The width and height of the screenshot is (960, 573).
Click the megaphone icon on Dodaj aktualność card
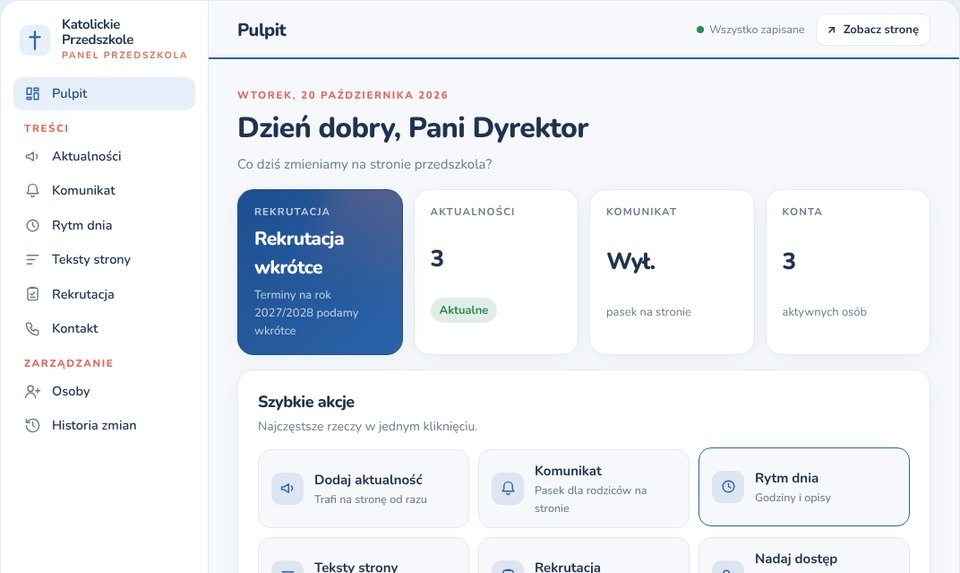point(287,489)
